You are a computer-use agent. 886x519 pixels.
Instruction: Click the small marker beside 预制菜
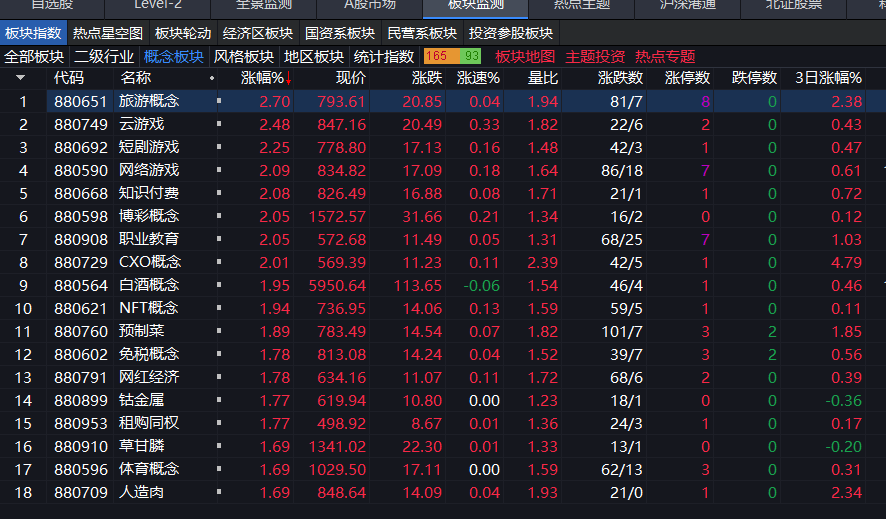coord(219,331)
